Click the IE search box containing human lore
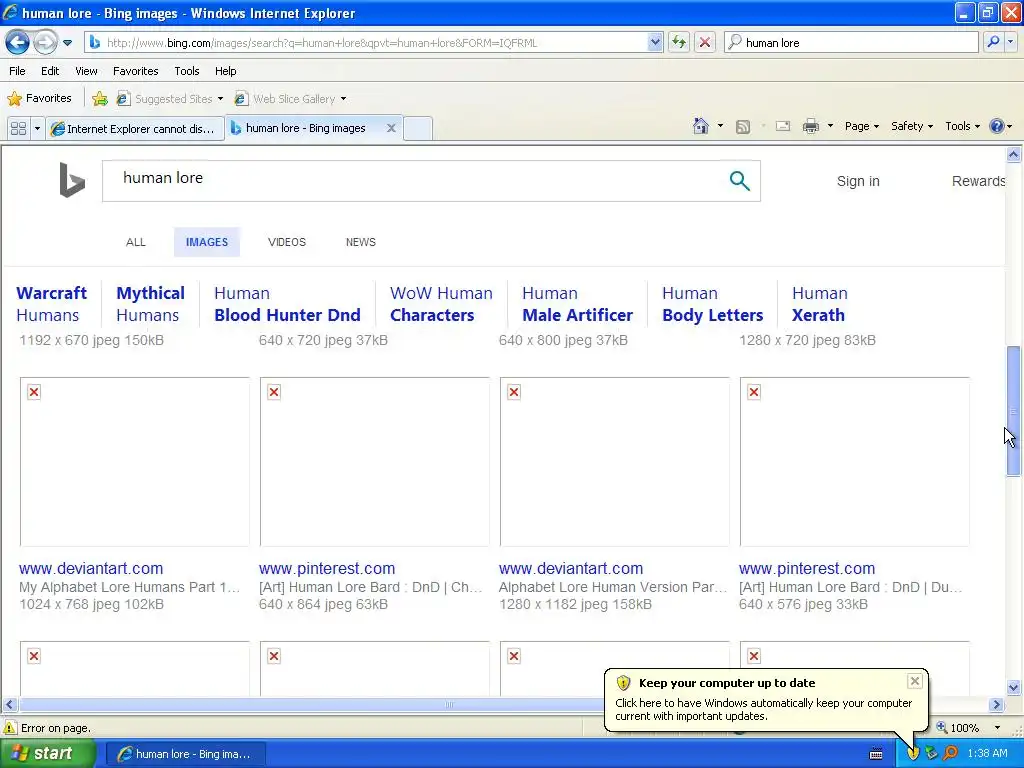The width and height of the screenshot is (1024, 768). (x=851, y=42)
